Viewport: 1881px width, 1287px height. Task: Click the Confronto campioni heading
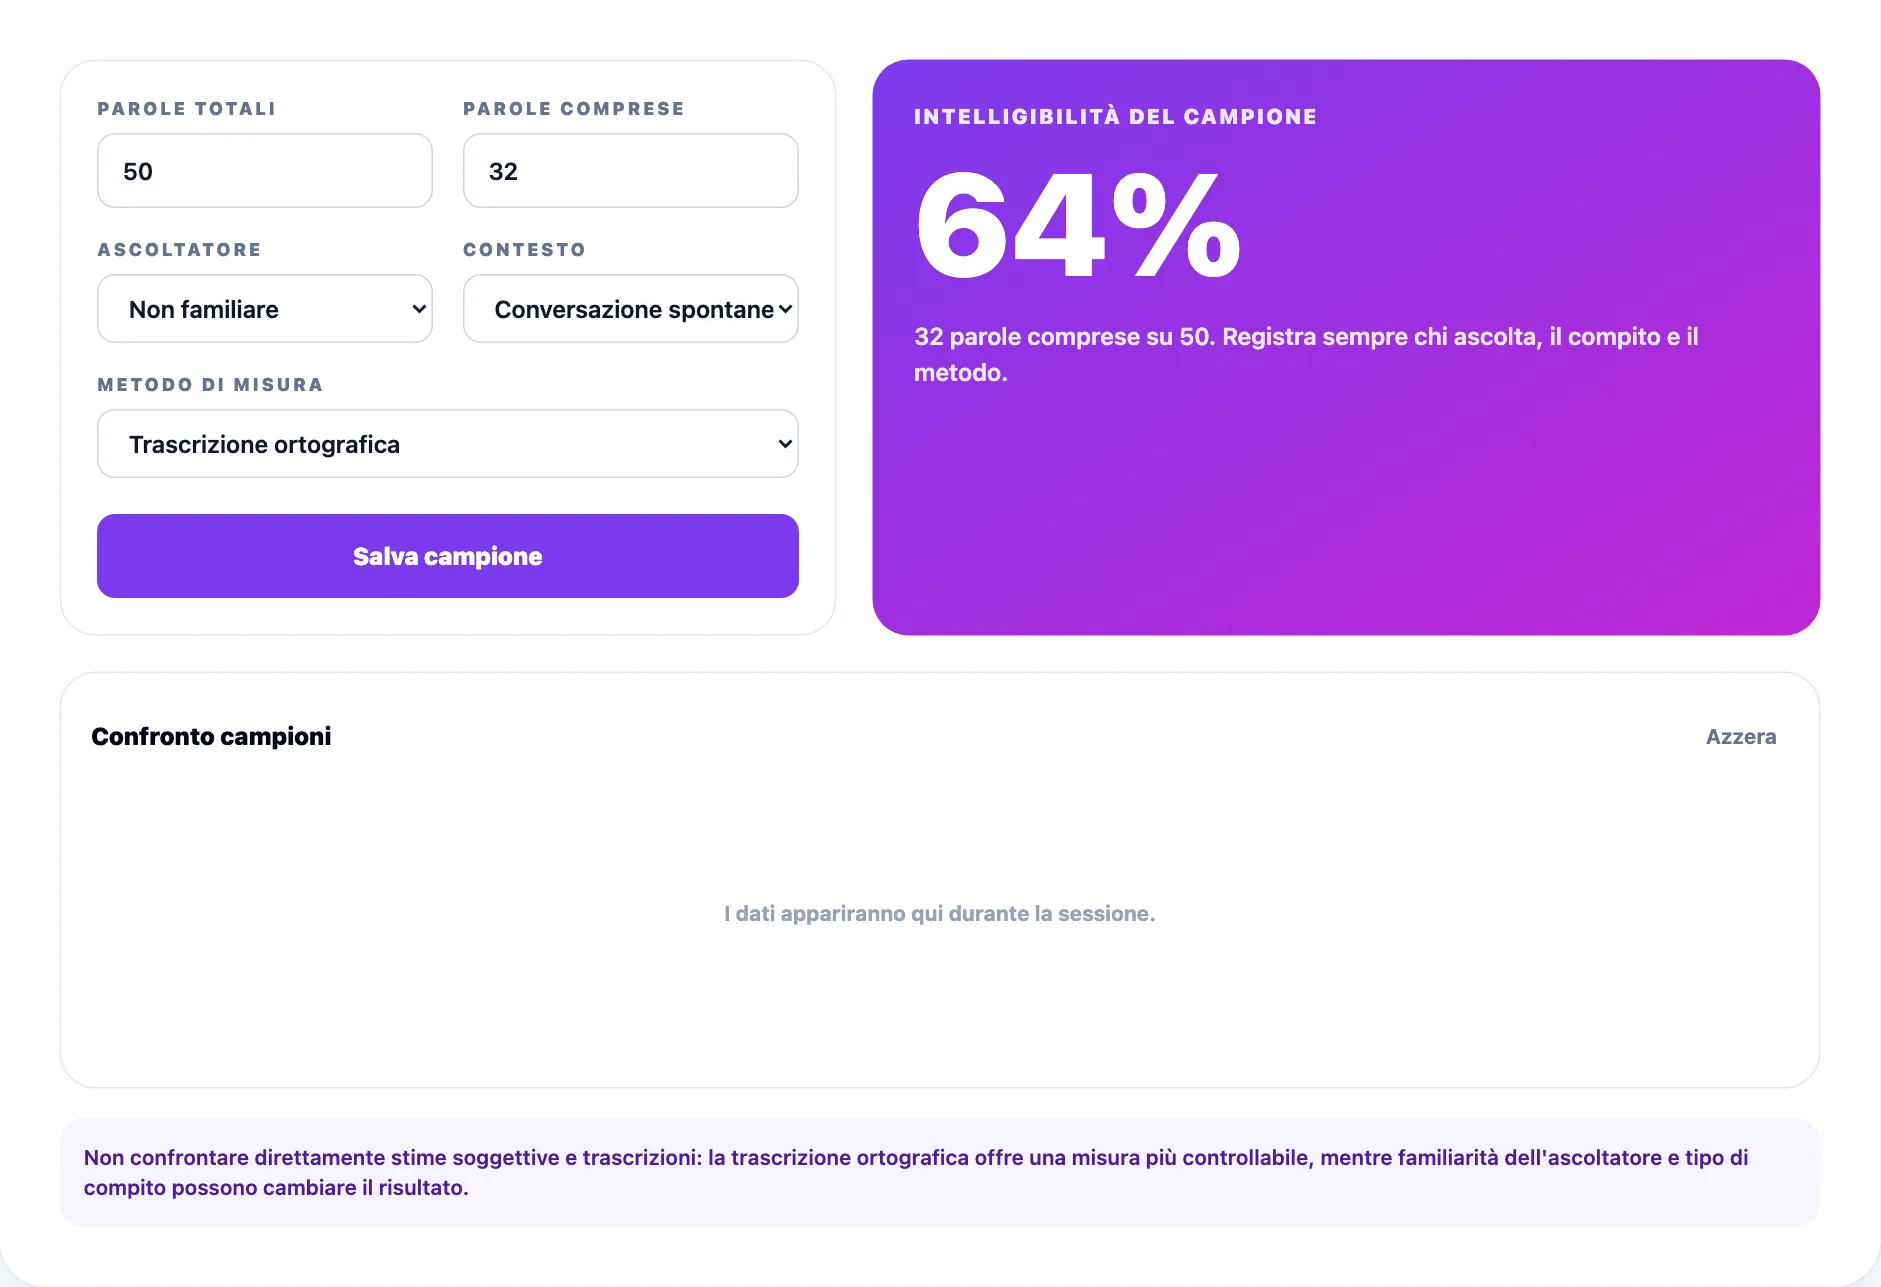[211, 737]
